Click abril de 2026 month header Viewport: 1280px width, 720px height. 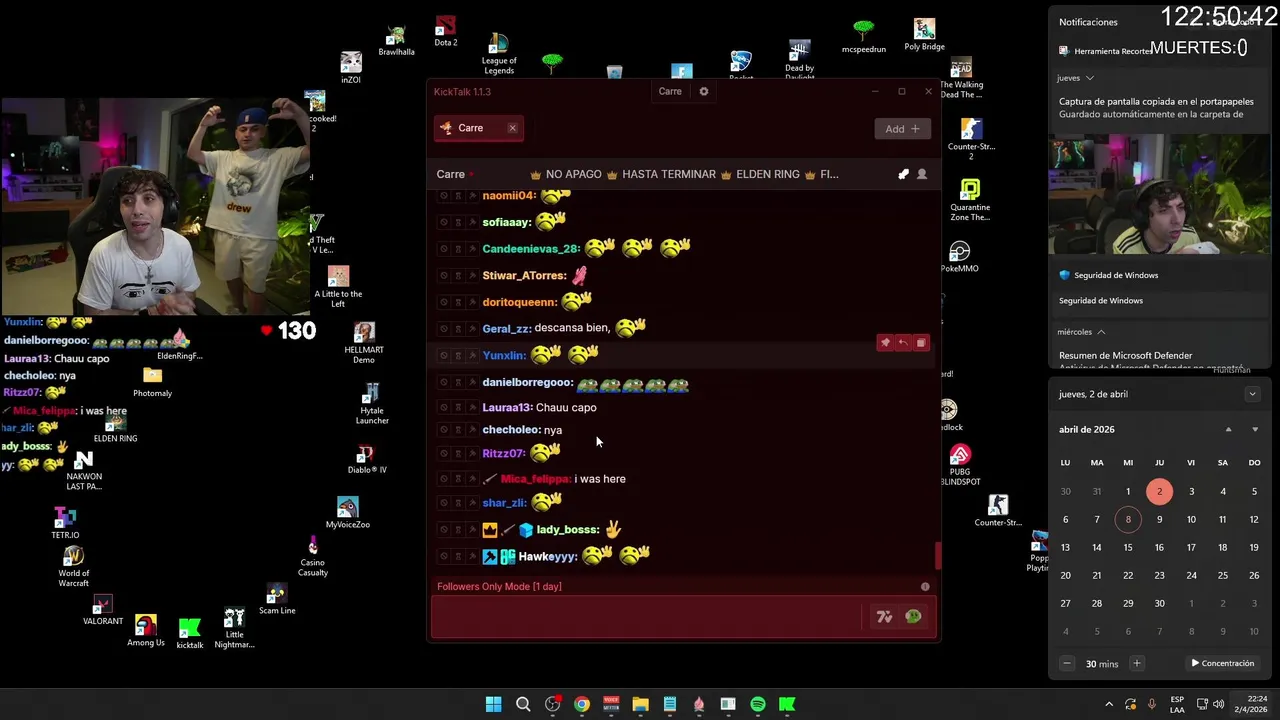click(1087, 430)
